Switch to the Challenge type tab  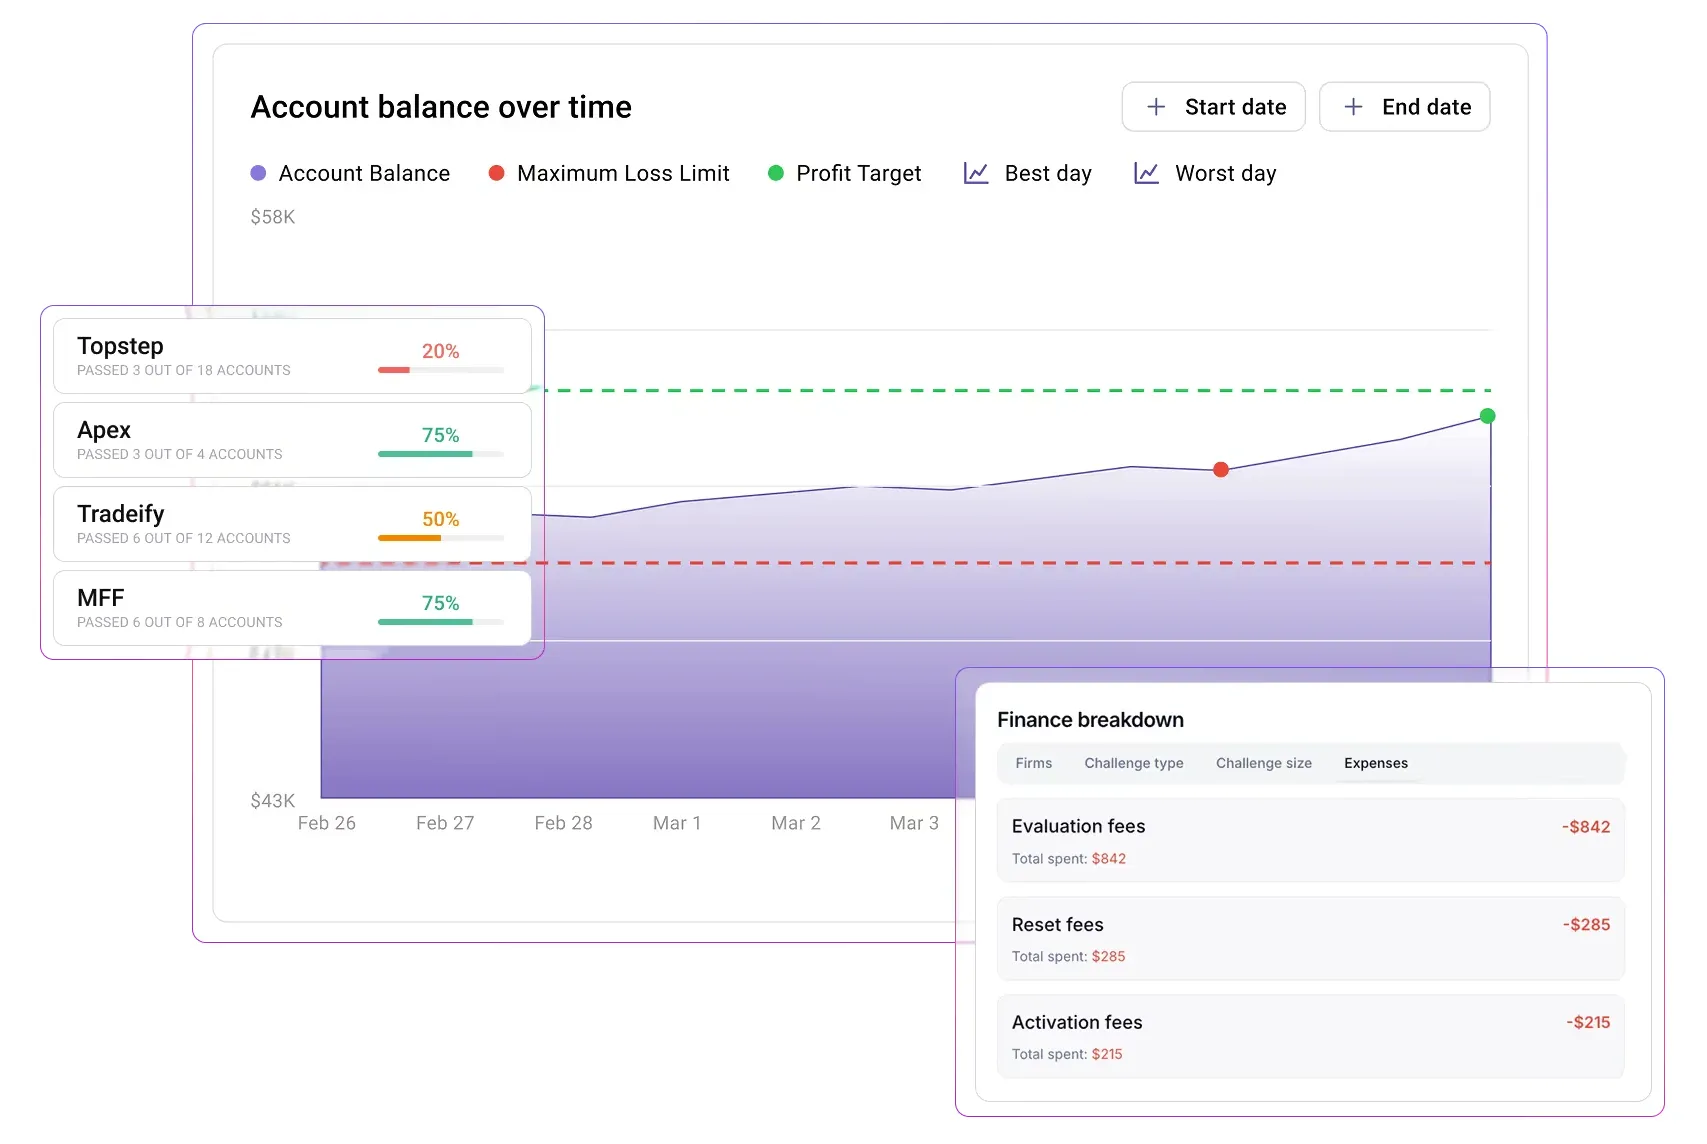point(1133,763)
